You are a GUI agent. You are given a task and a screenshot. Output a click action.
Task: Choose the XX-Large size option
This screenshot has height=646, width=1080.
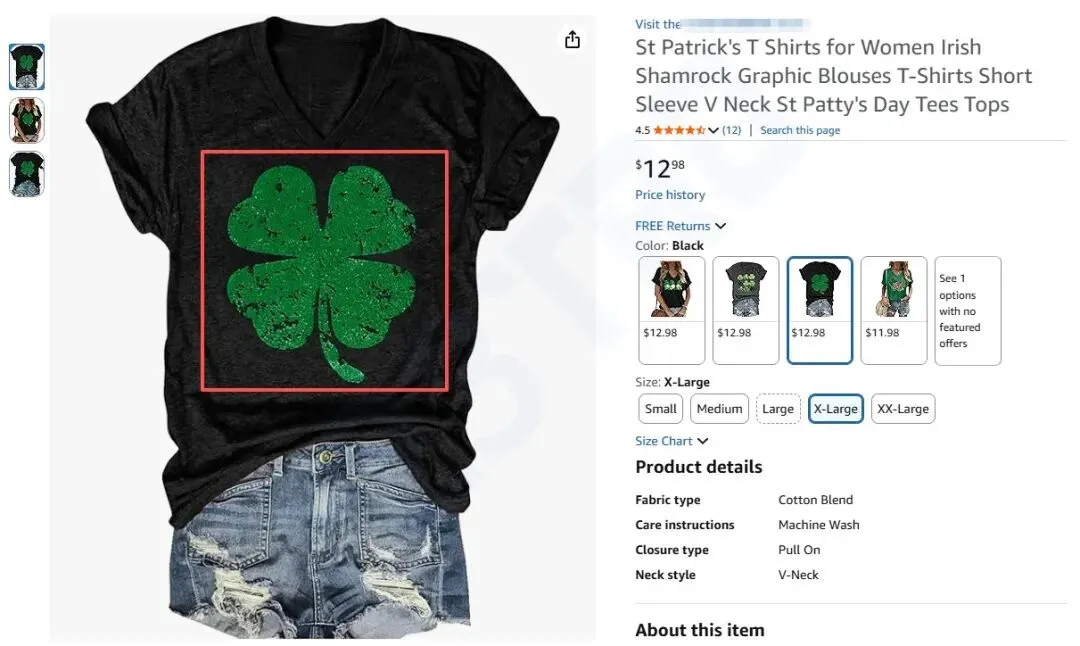(903, 408)
